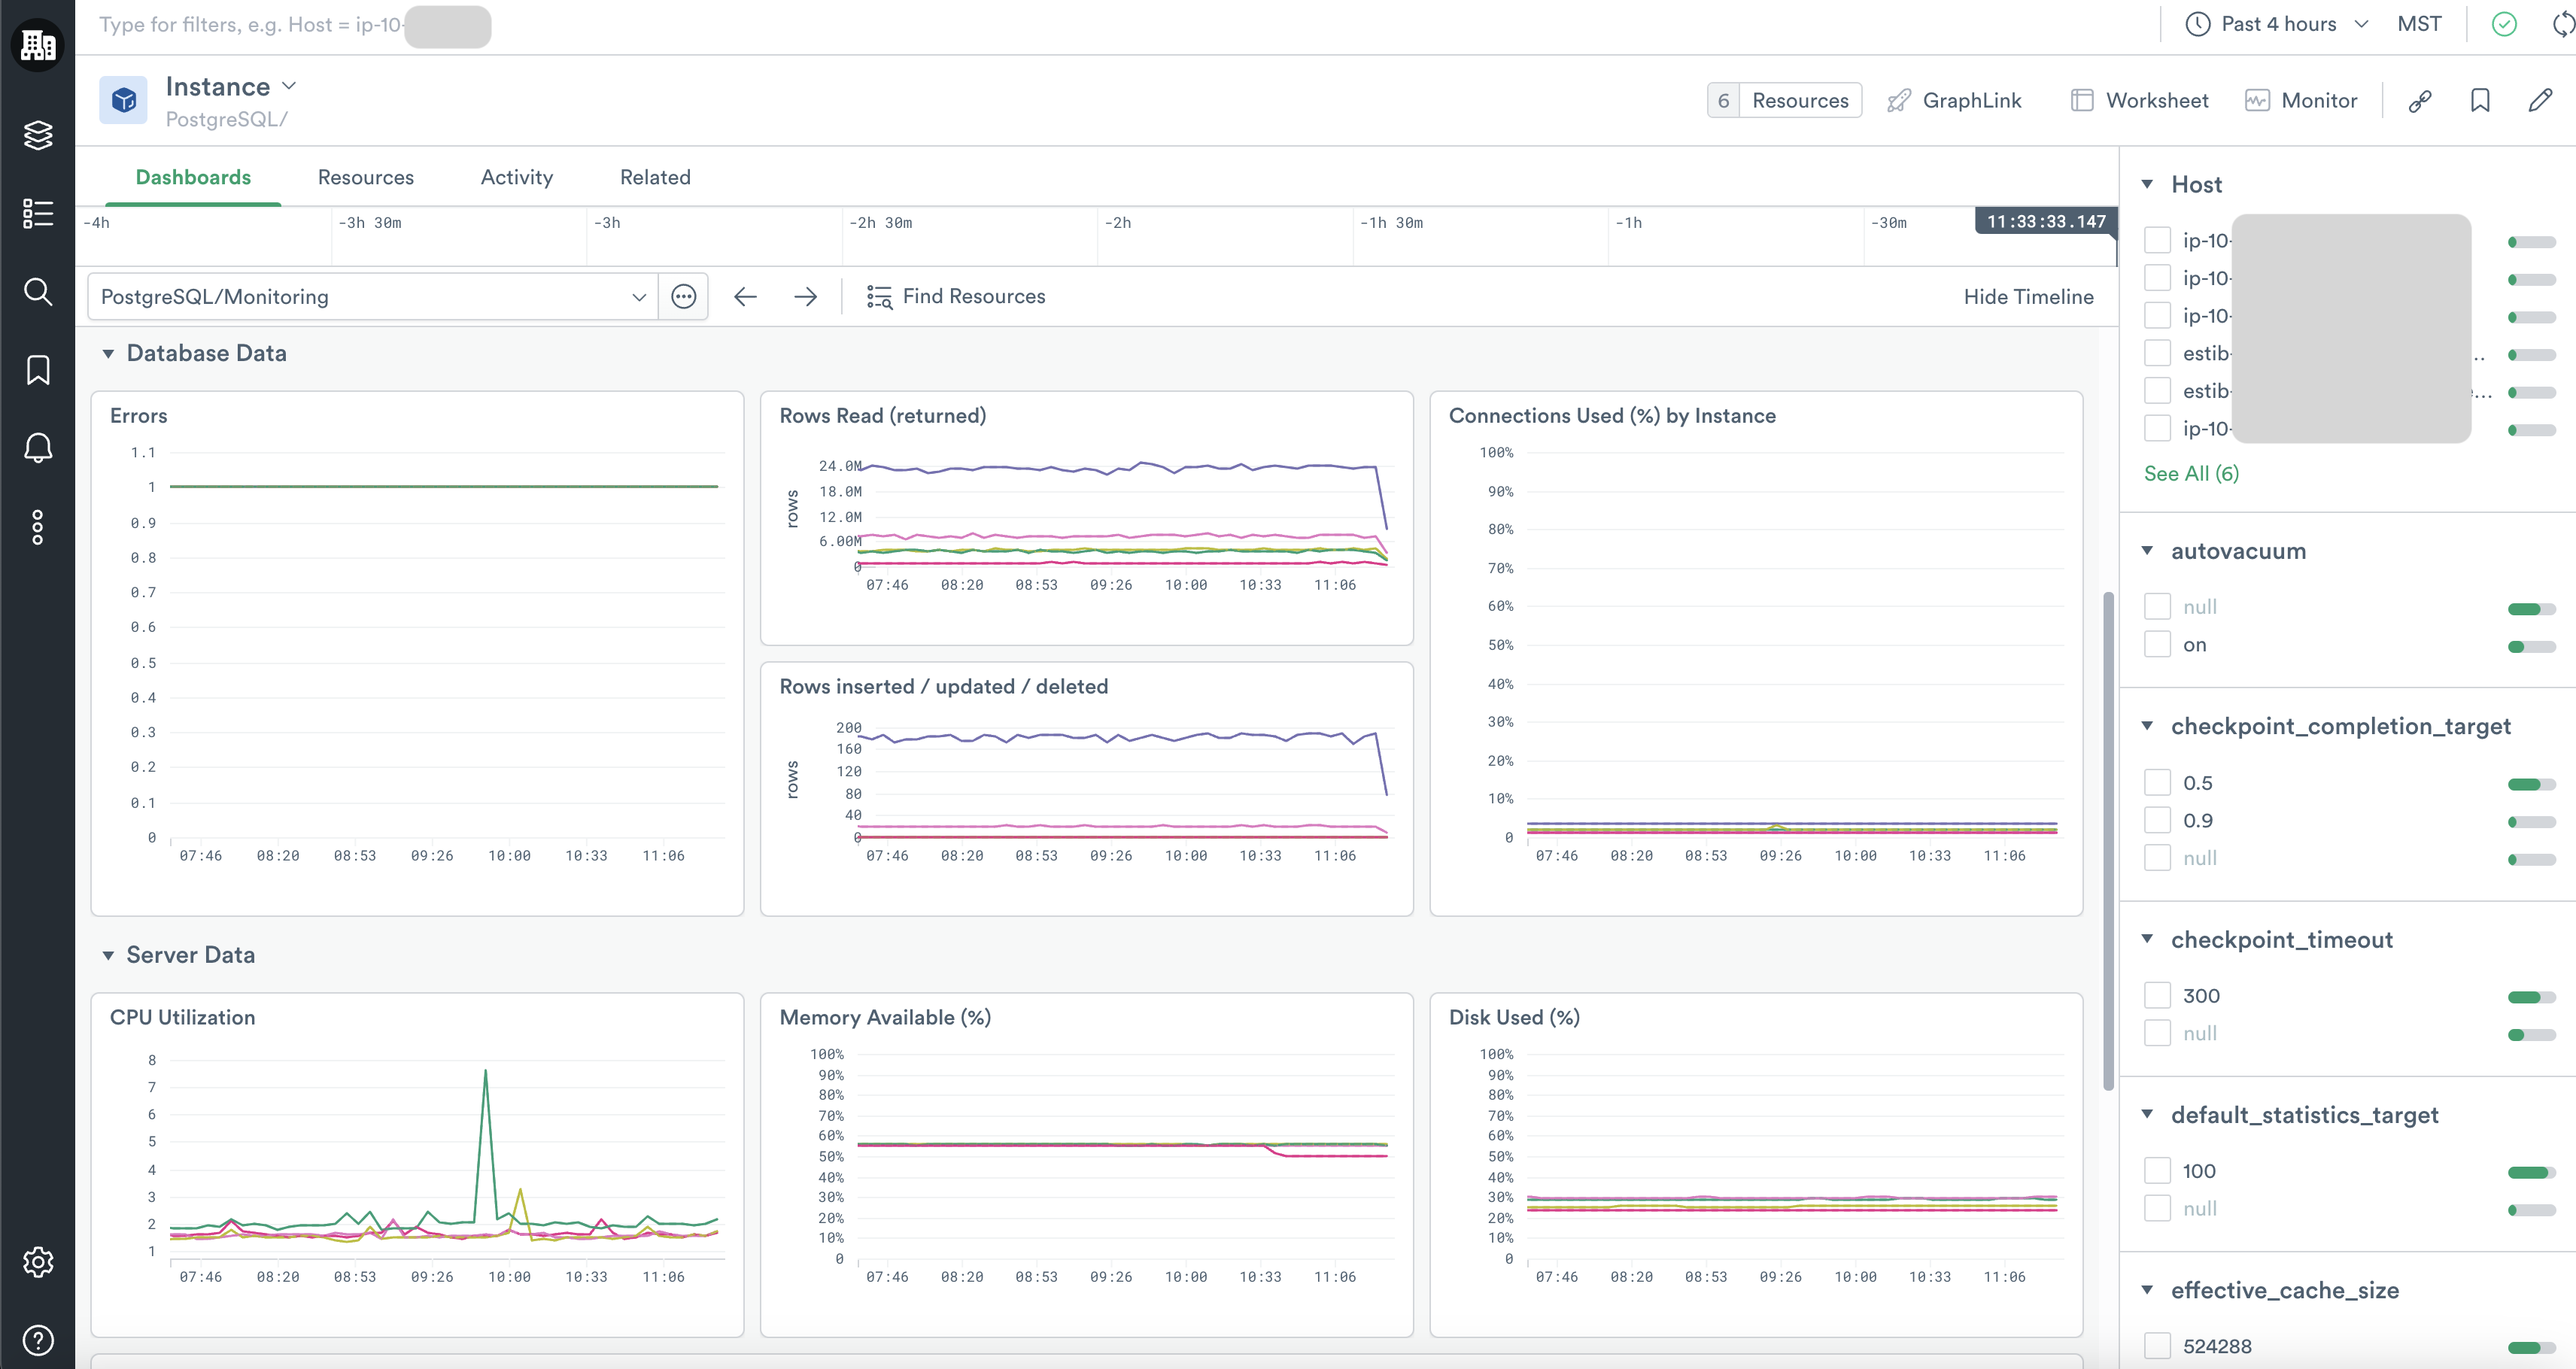The width and height of the screenshot is (2576, 1369).
Task: Open the PostgreSQL/Monitoring dashboard dropdown
Action: coord(372,297)
